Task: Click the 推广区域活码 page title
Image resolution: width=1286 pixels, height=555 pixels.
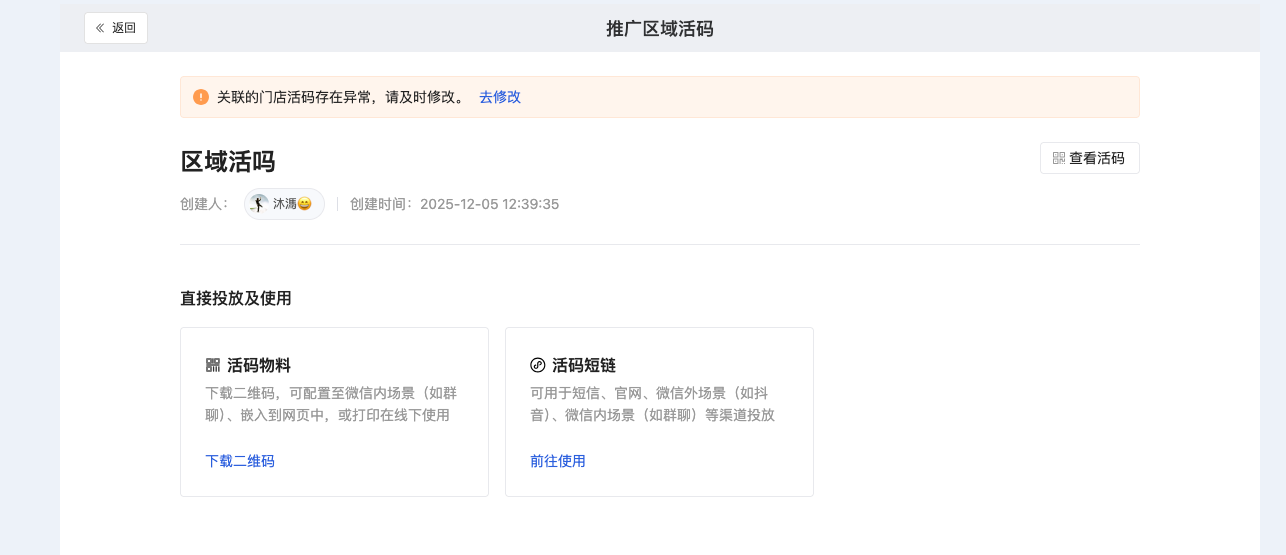Action: click(x=660, y=28)
